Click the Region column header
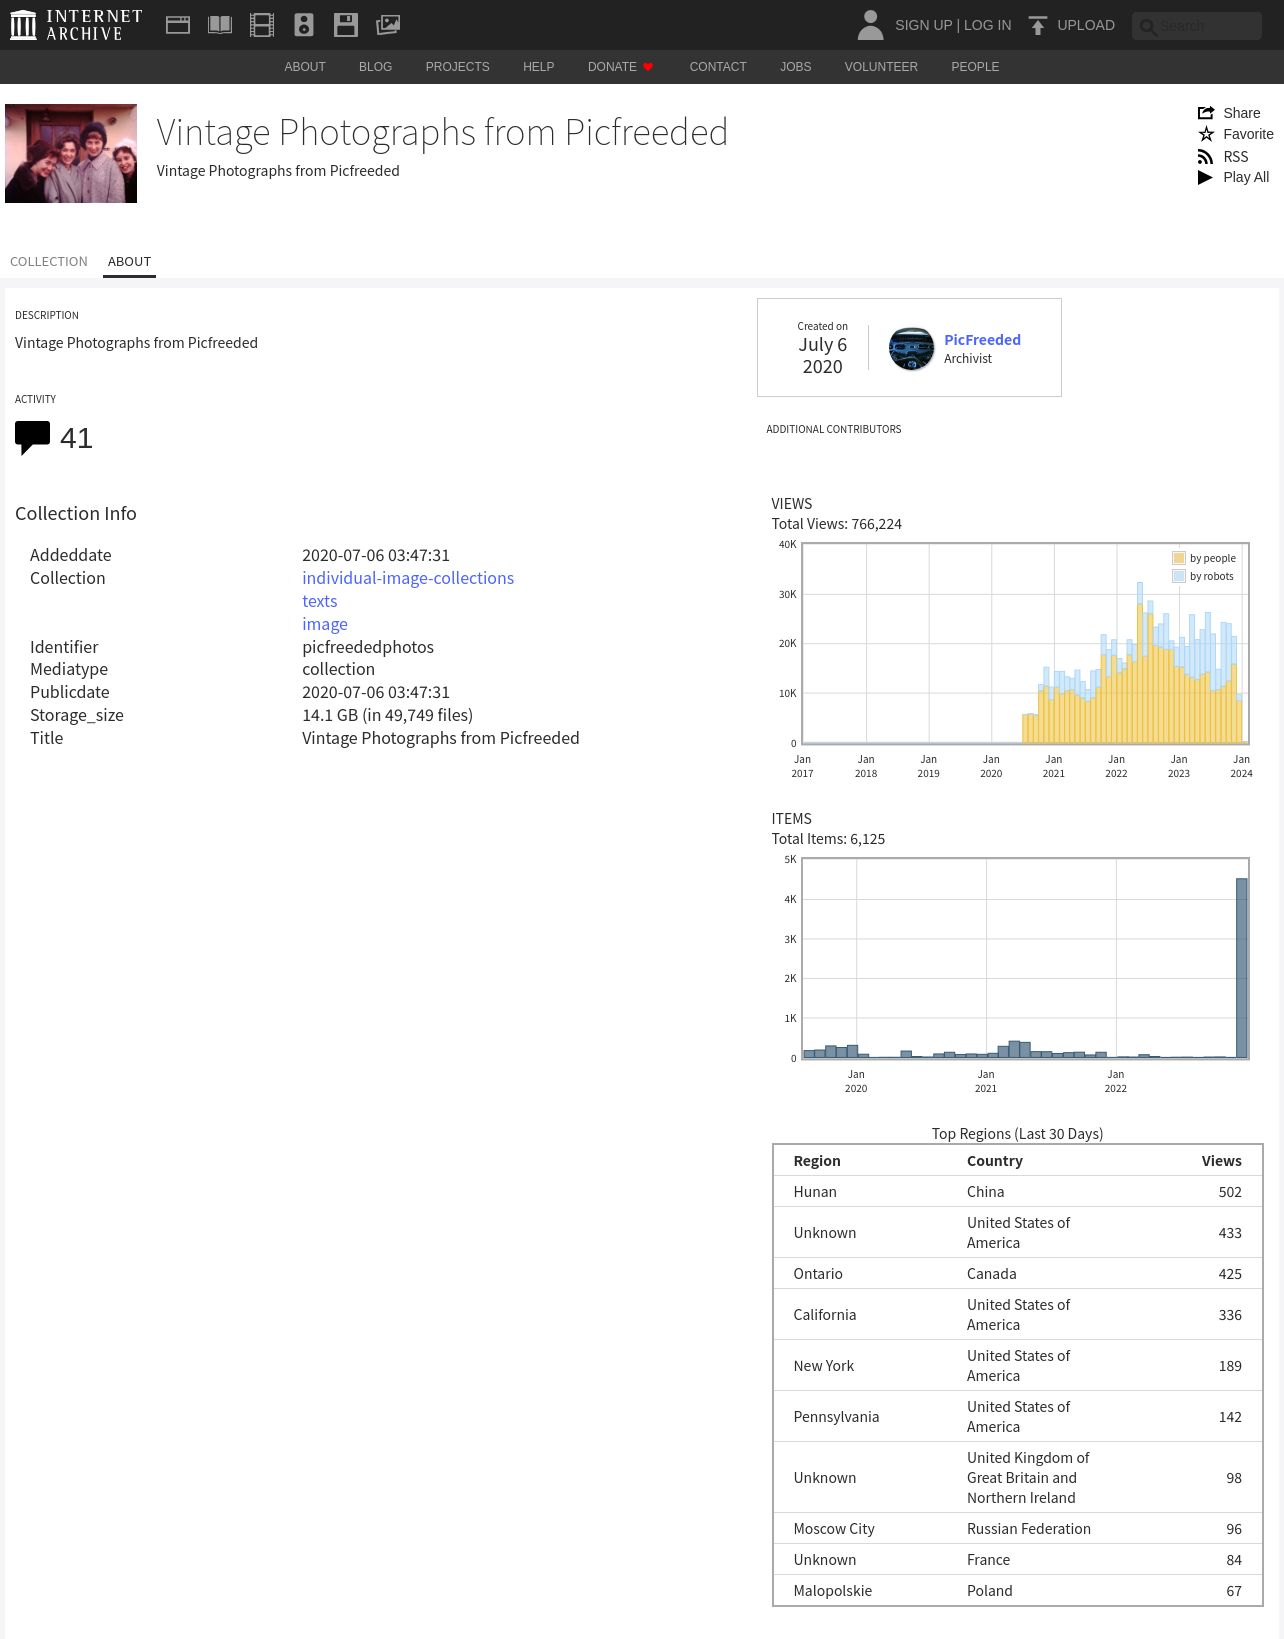The width and height of the screenshot is (1284, 1639). (817, 1161)
